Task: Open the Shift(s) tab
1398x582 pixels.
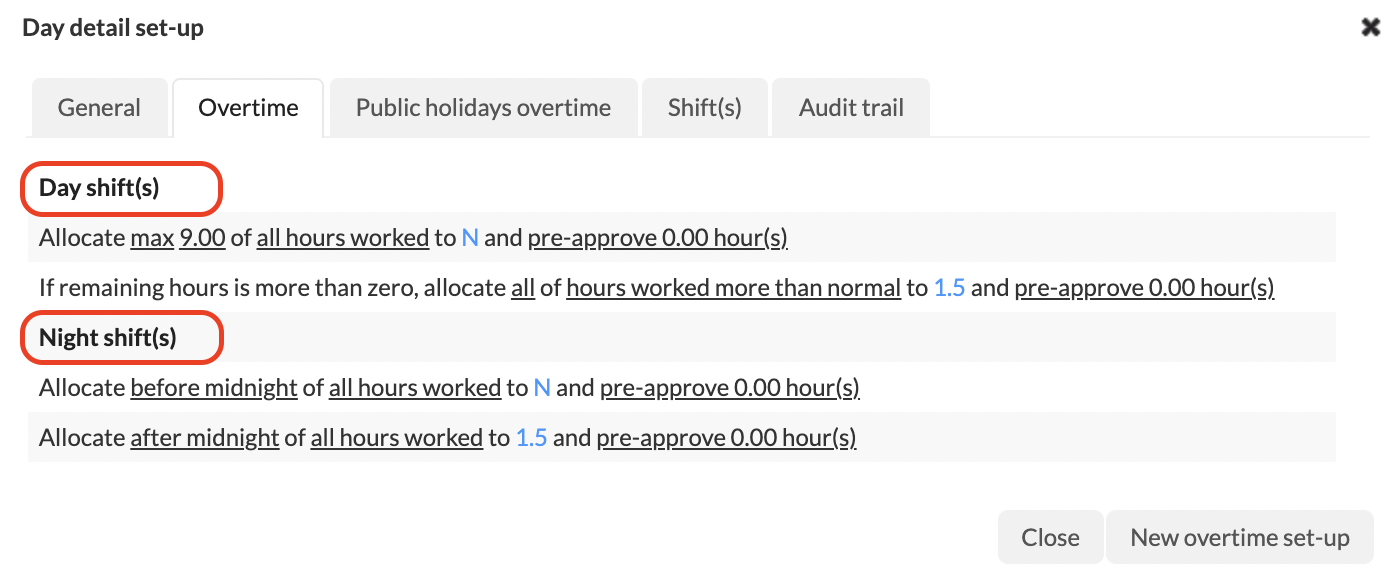Action: click(704, 108)
